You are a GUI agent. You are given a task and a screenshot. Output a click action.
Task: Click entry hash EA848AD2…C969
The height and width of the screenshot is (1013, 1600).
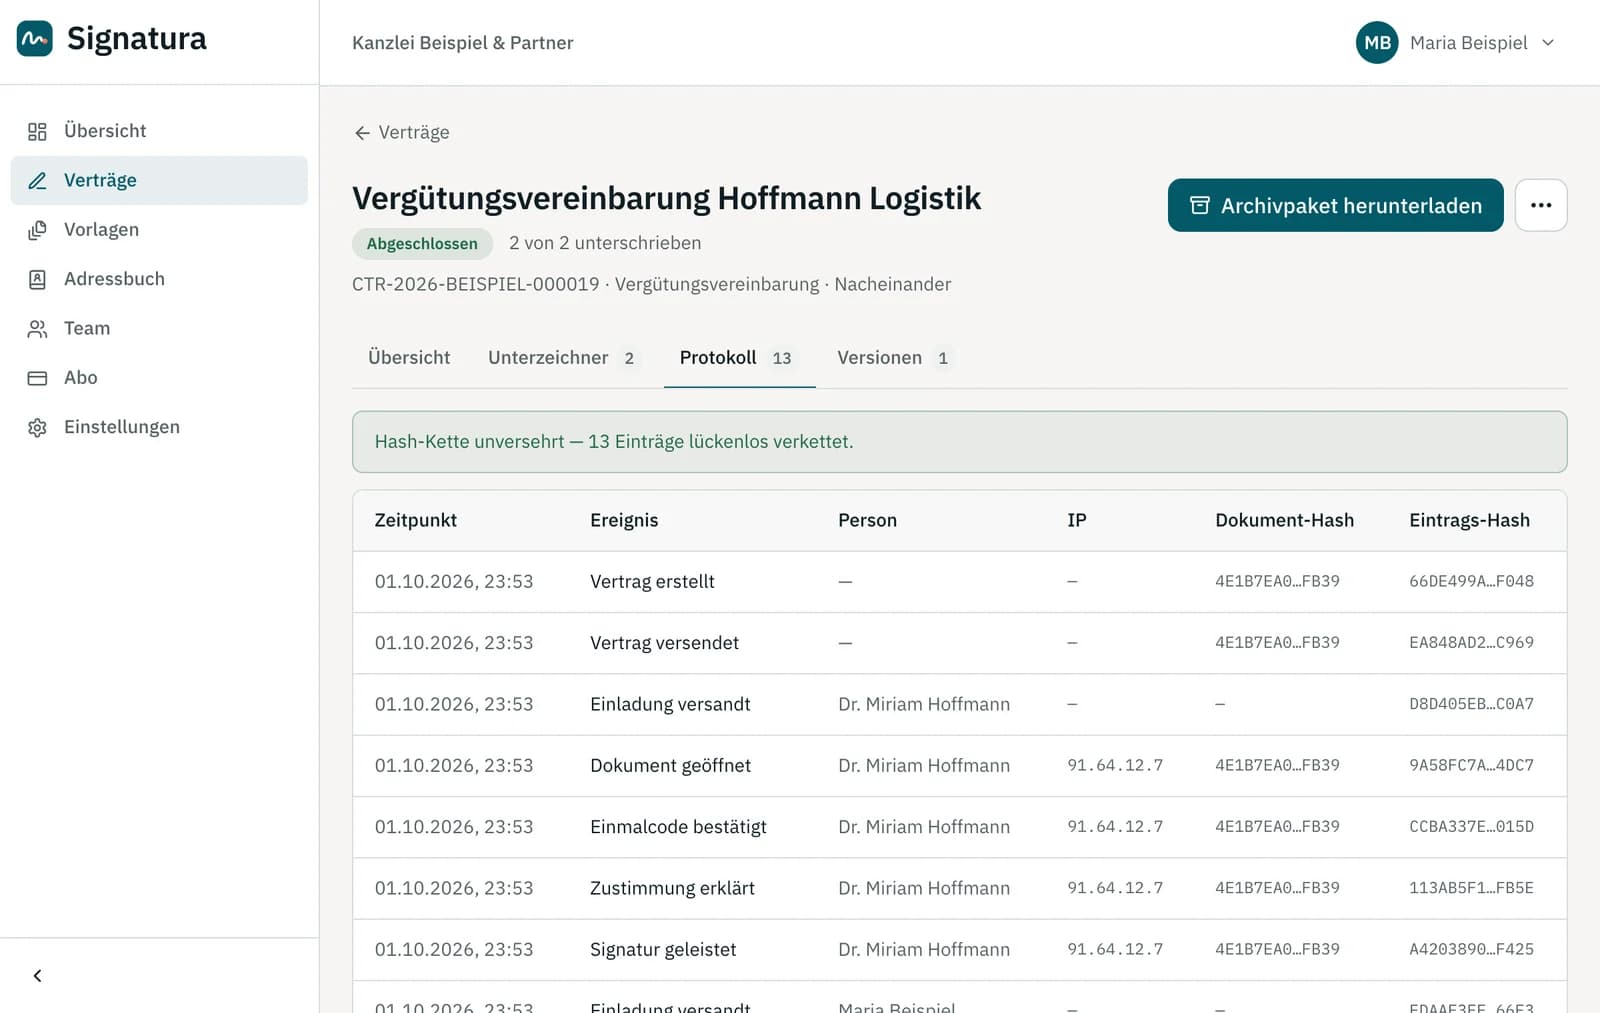coord(1471,642)
